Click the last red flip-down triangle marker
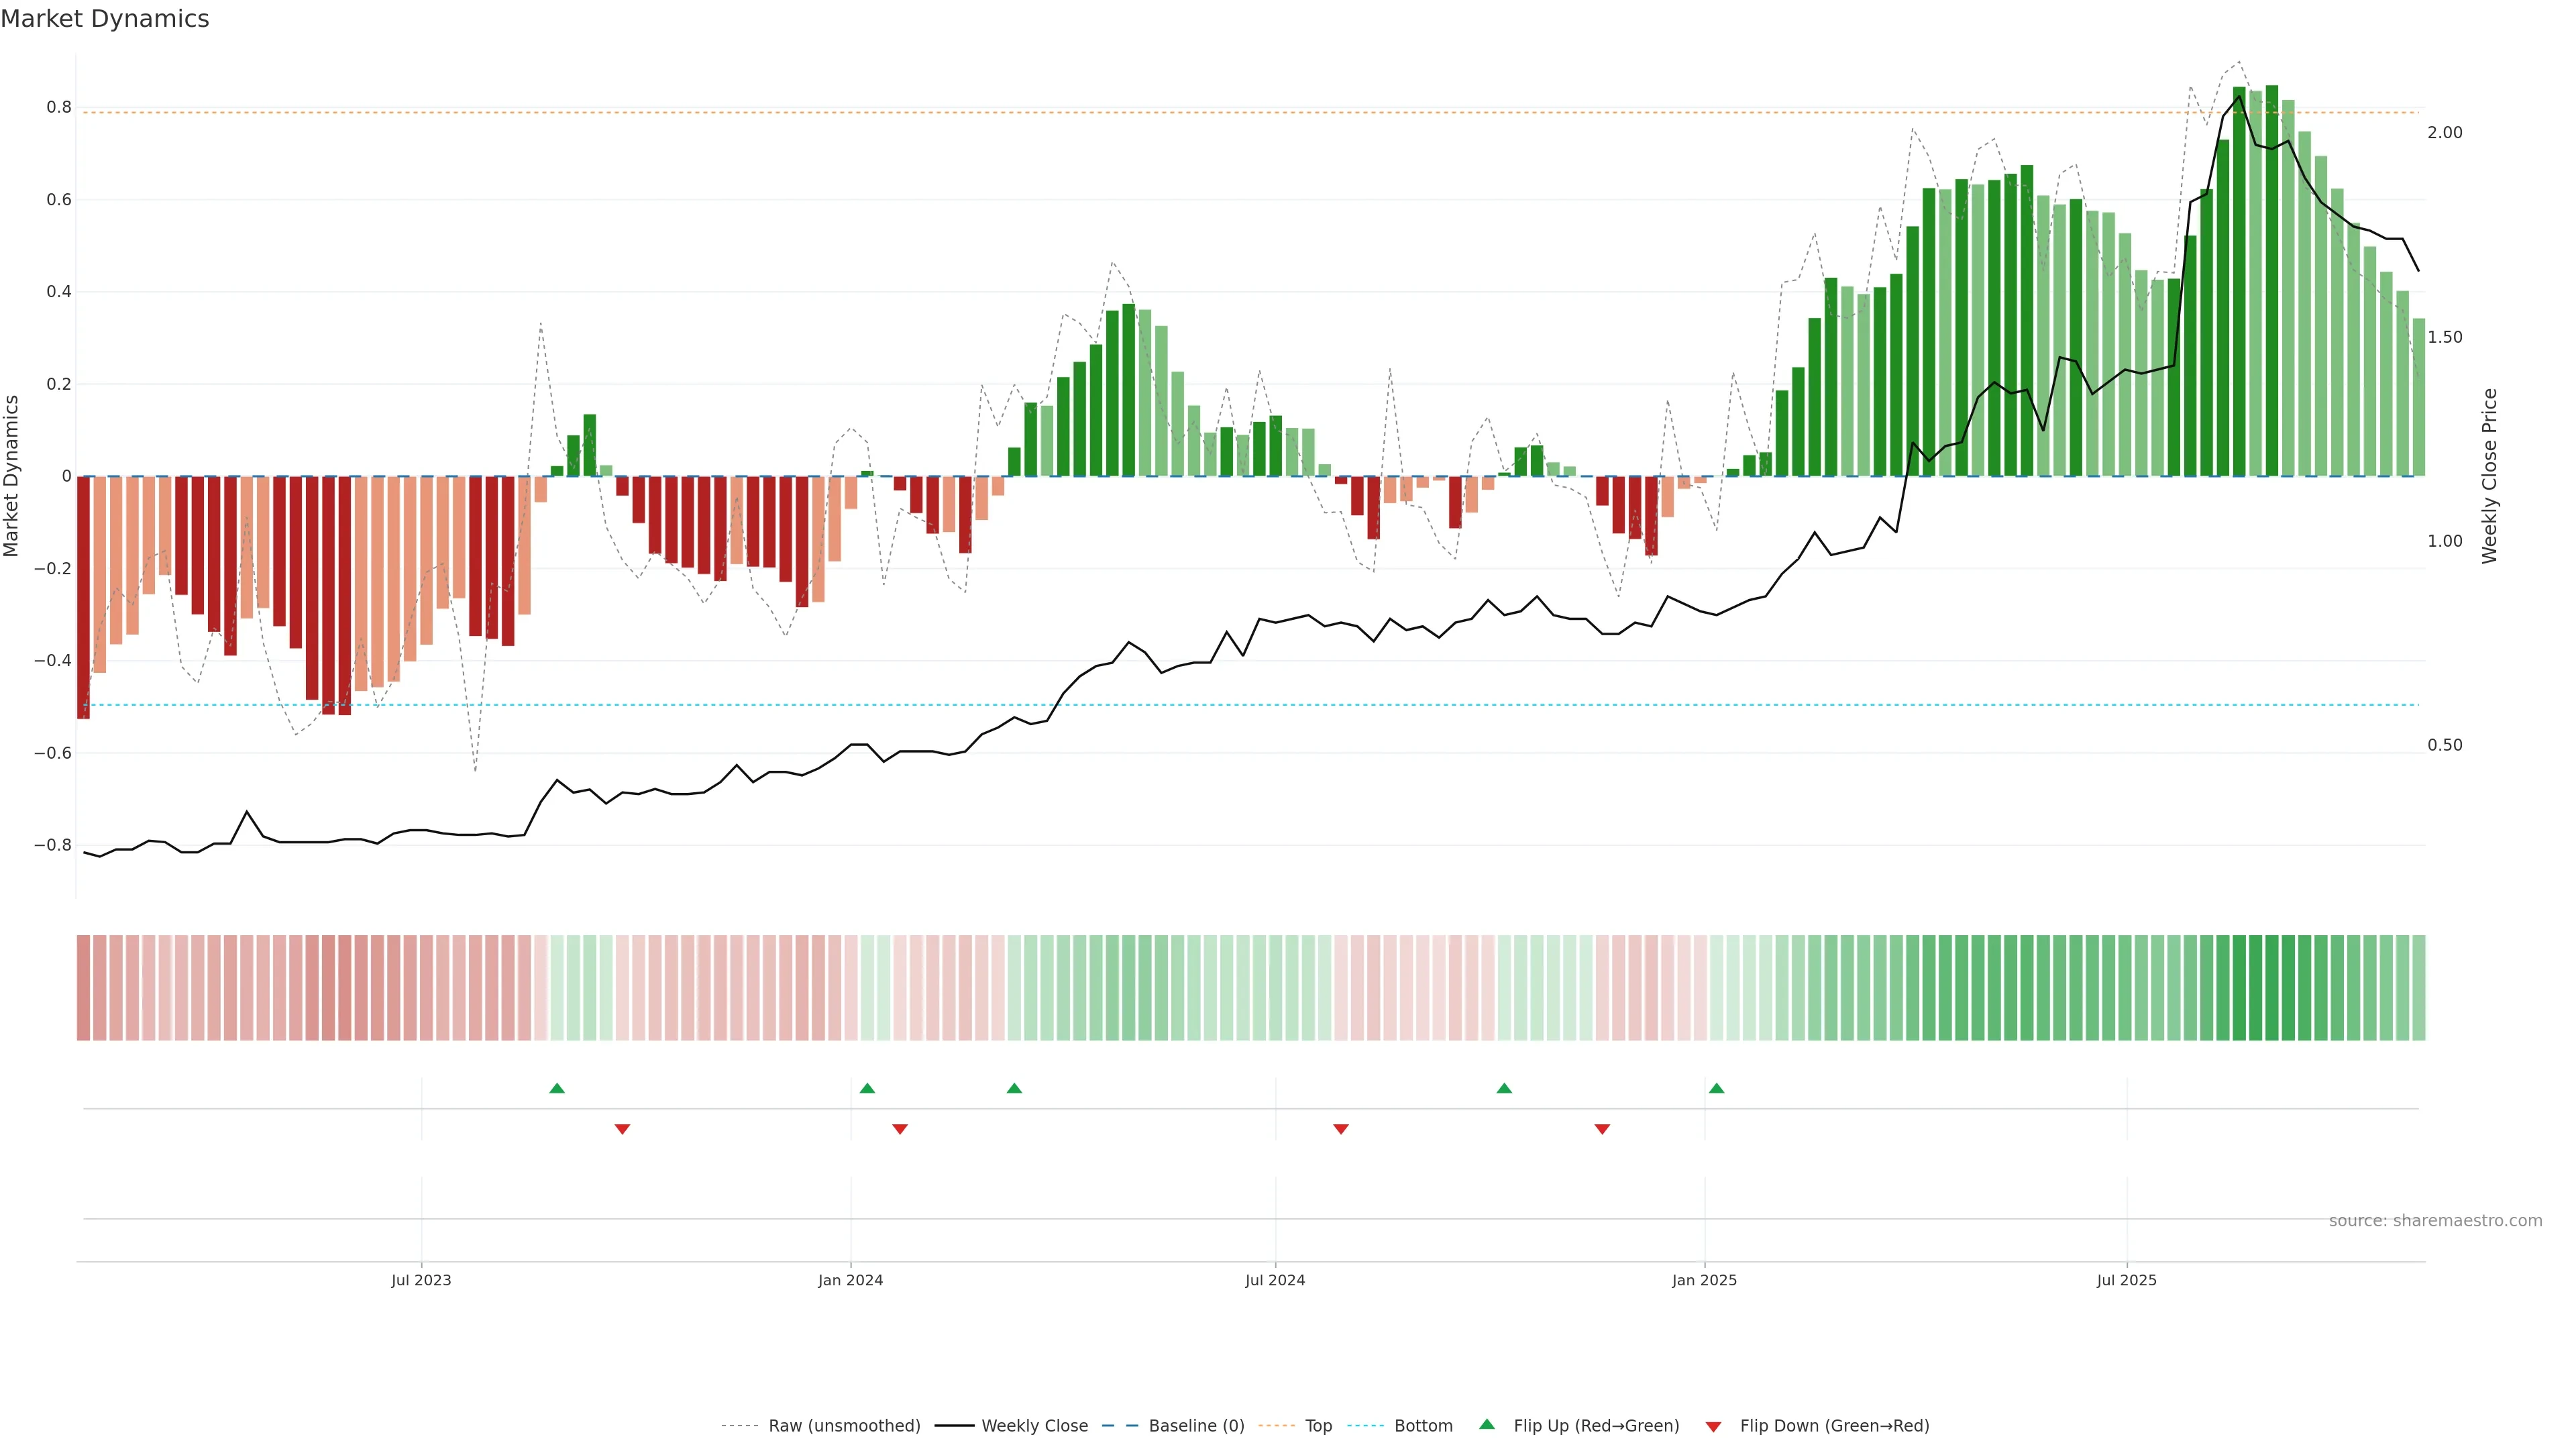This screenshot has width=2576, height=1449. tap(1602, 1129)
